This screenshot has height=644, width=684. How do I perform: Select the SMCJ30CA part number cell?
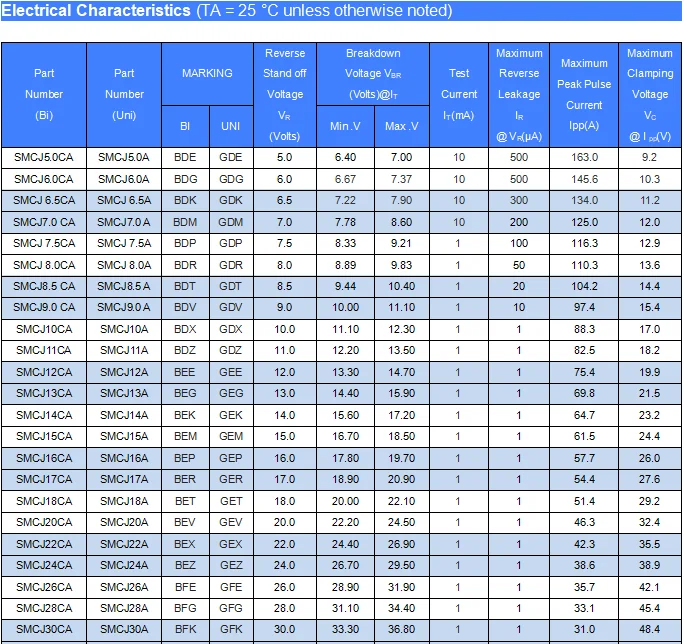[x=44, y=629]
